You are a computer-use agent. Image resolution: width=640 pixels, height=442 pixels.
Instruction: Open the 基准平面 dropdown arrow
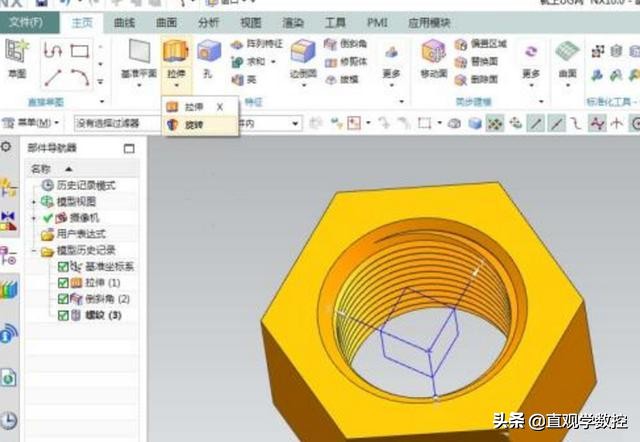tap(139, 85)
